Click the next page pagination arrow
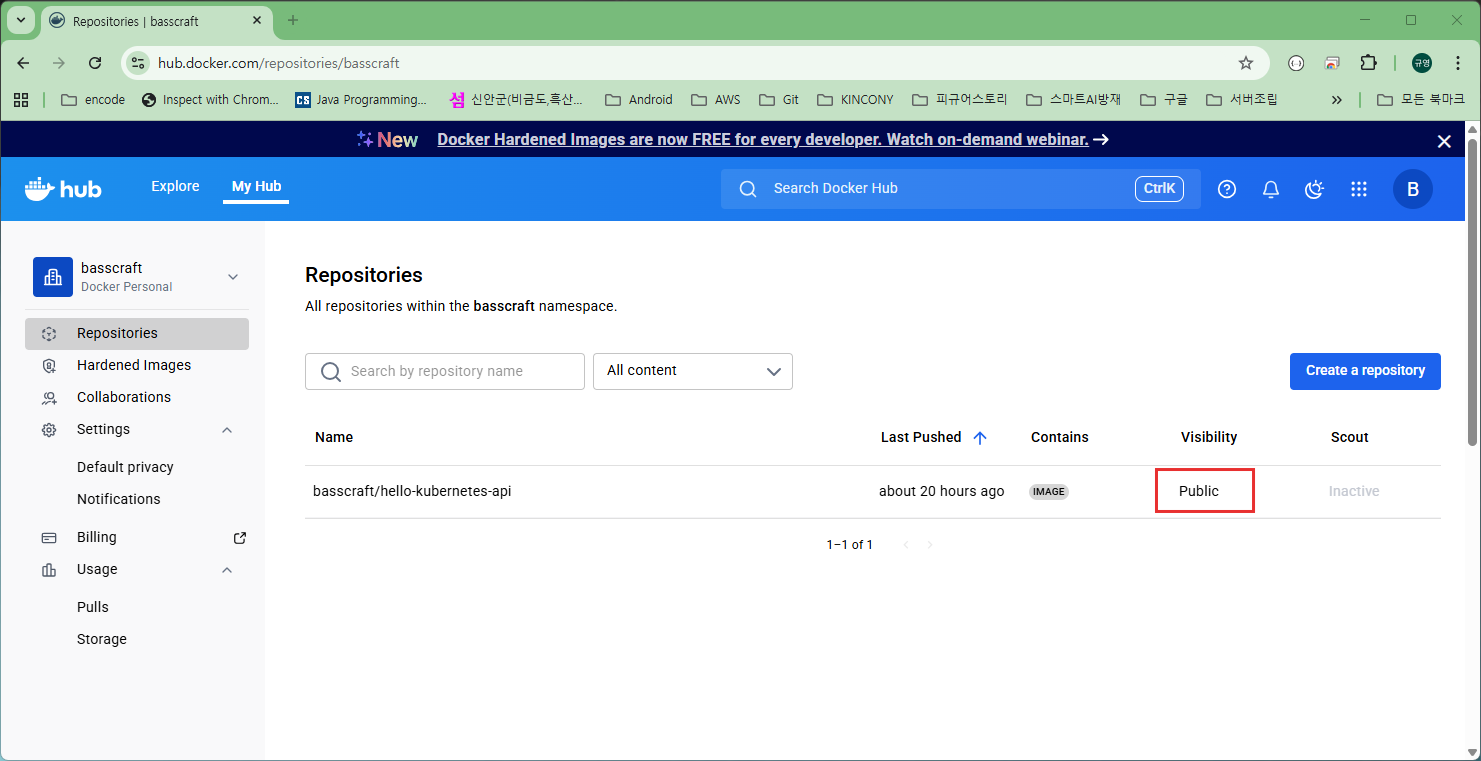This screenshot has height=761, width=1481. click(x=930, y=546)
